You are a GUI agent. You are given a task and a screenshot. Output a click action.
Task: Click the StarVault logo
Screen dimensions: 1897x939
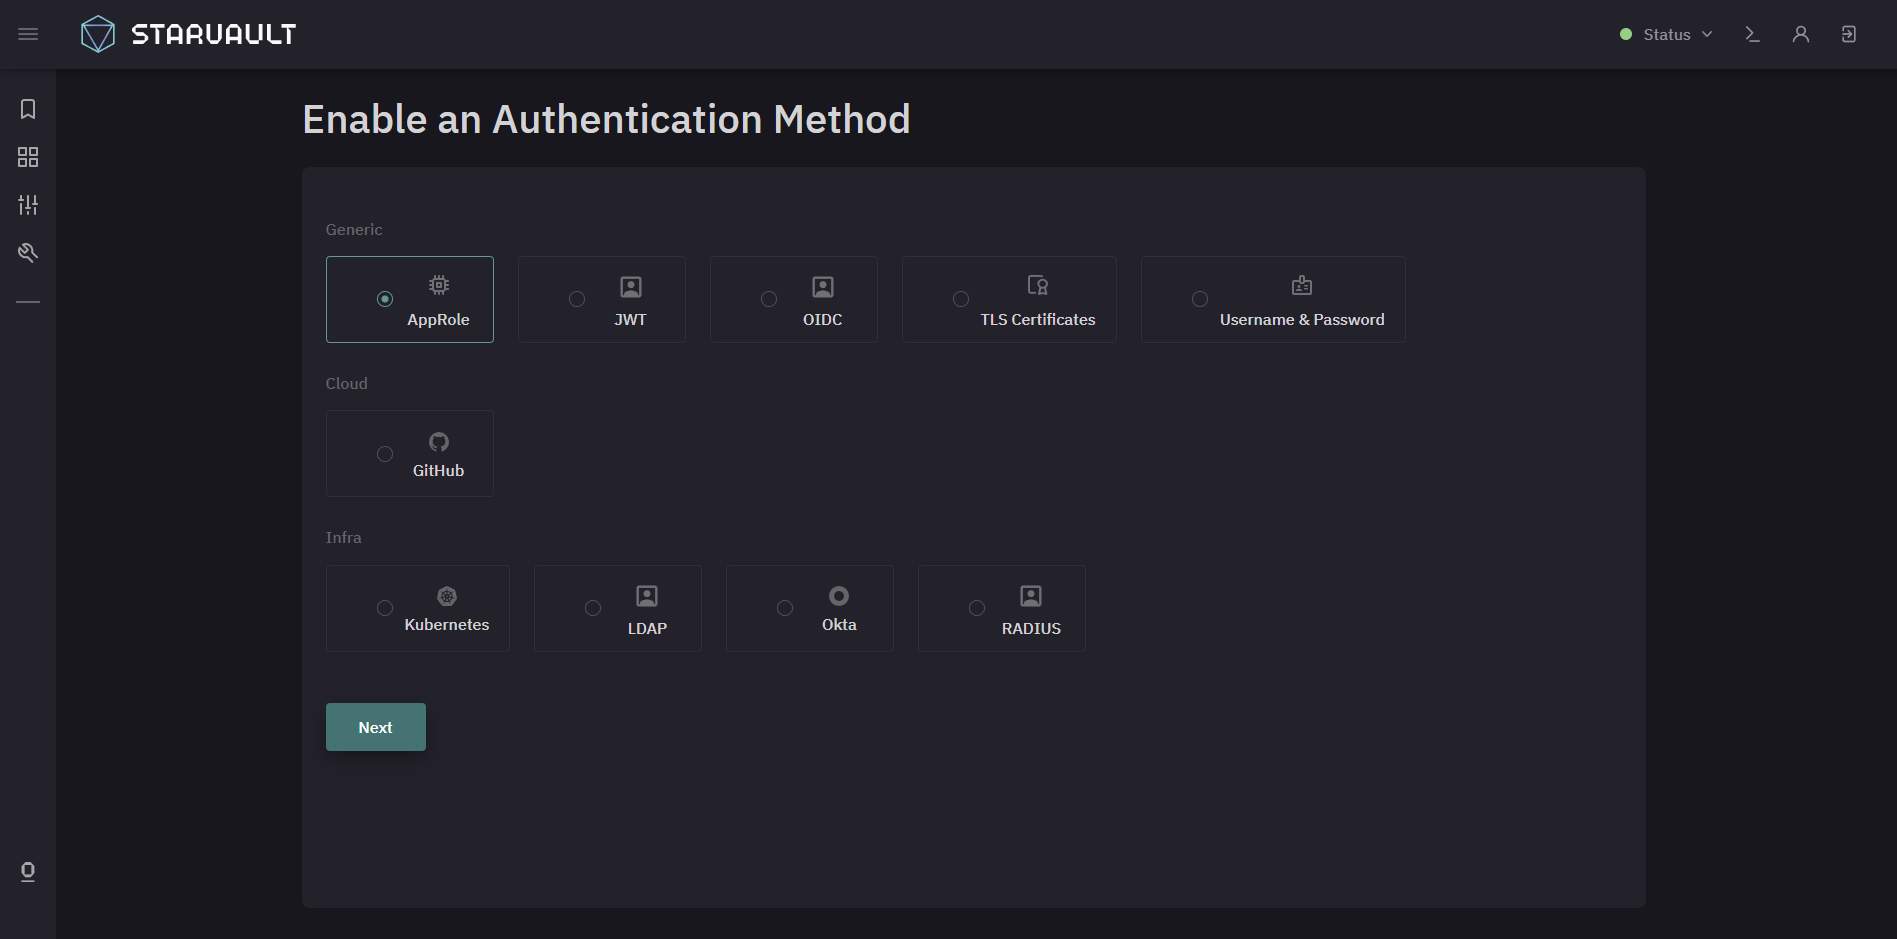[188, 34]
